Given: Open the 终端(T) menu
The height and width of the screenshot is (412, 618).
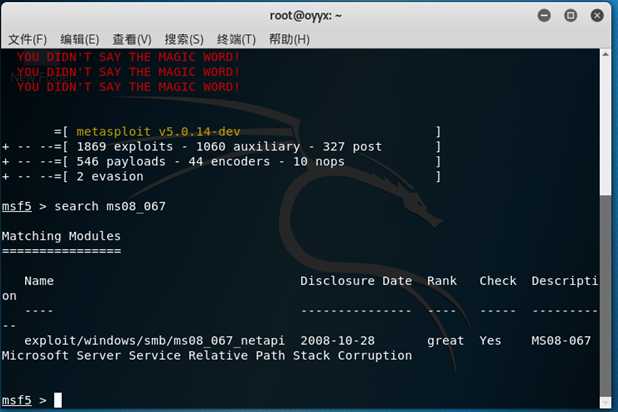Looking at the screenshot, I should point(236,39).
